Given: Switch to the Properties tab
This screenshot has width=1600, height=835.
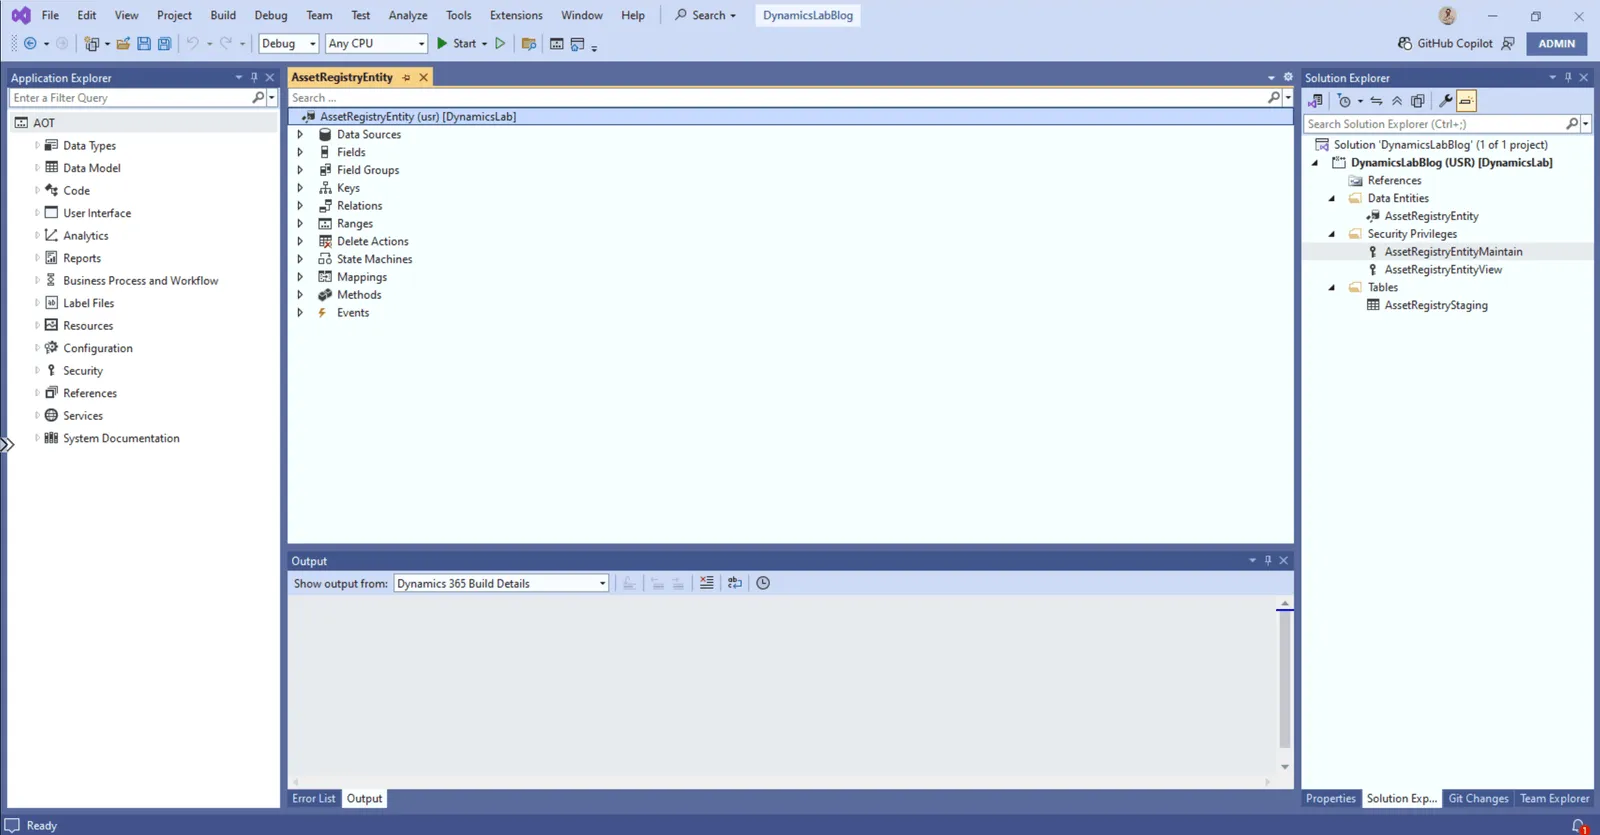Looking at the screenshot, I should tap(1331, 799).
